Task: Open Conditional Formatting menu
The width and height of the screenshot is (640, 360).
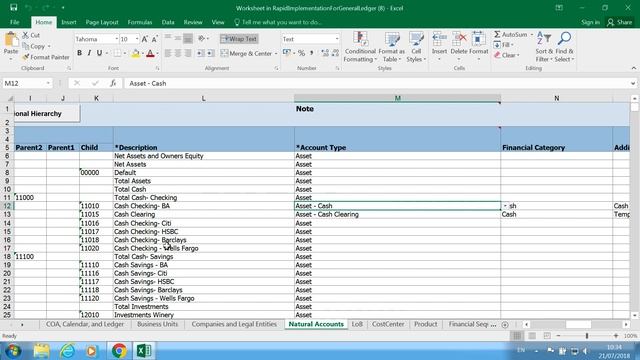Action: [360, 47]
